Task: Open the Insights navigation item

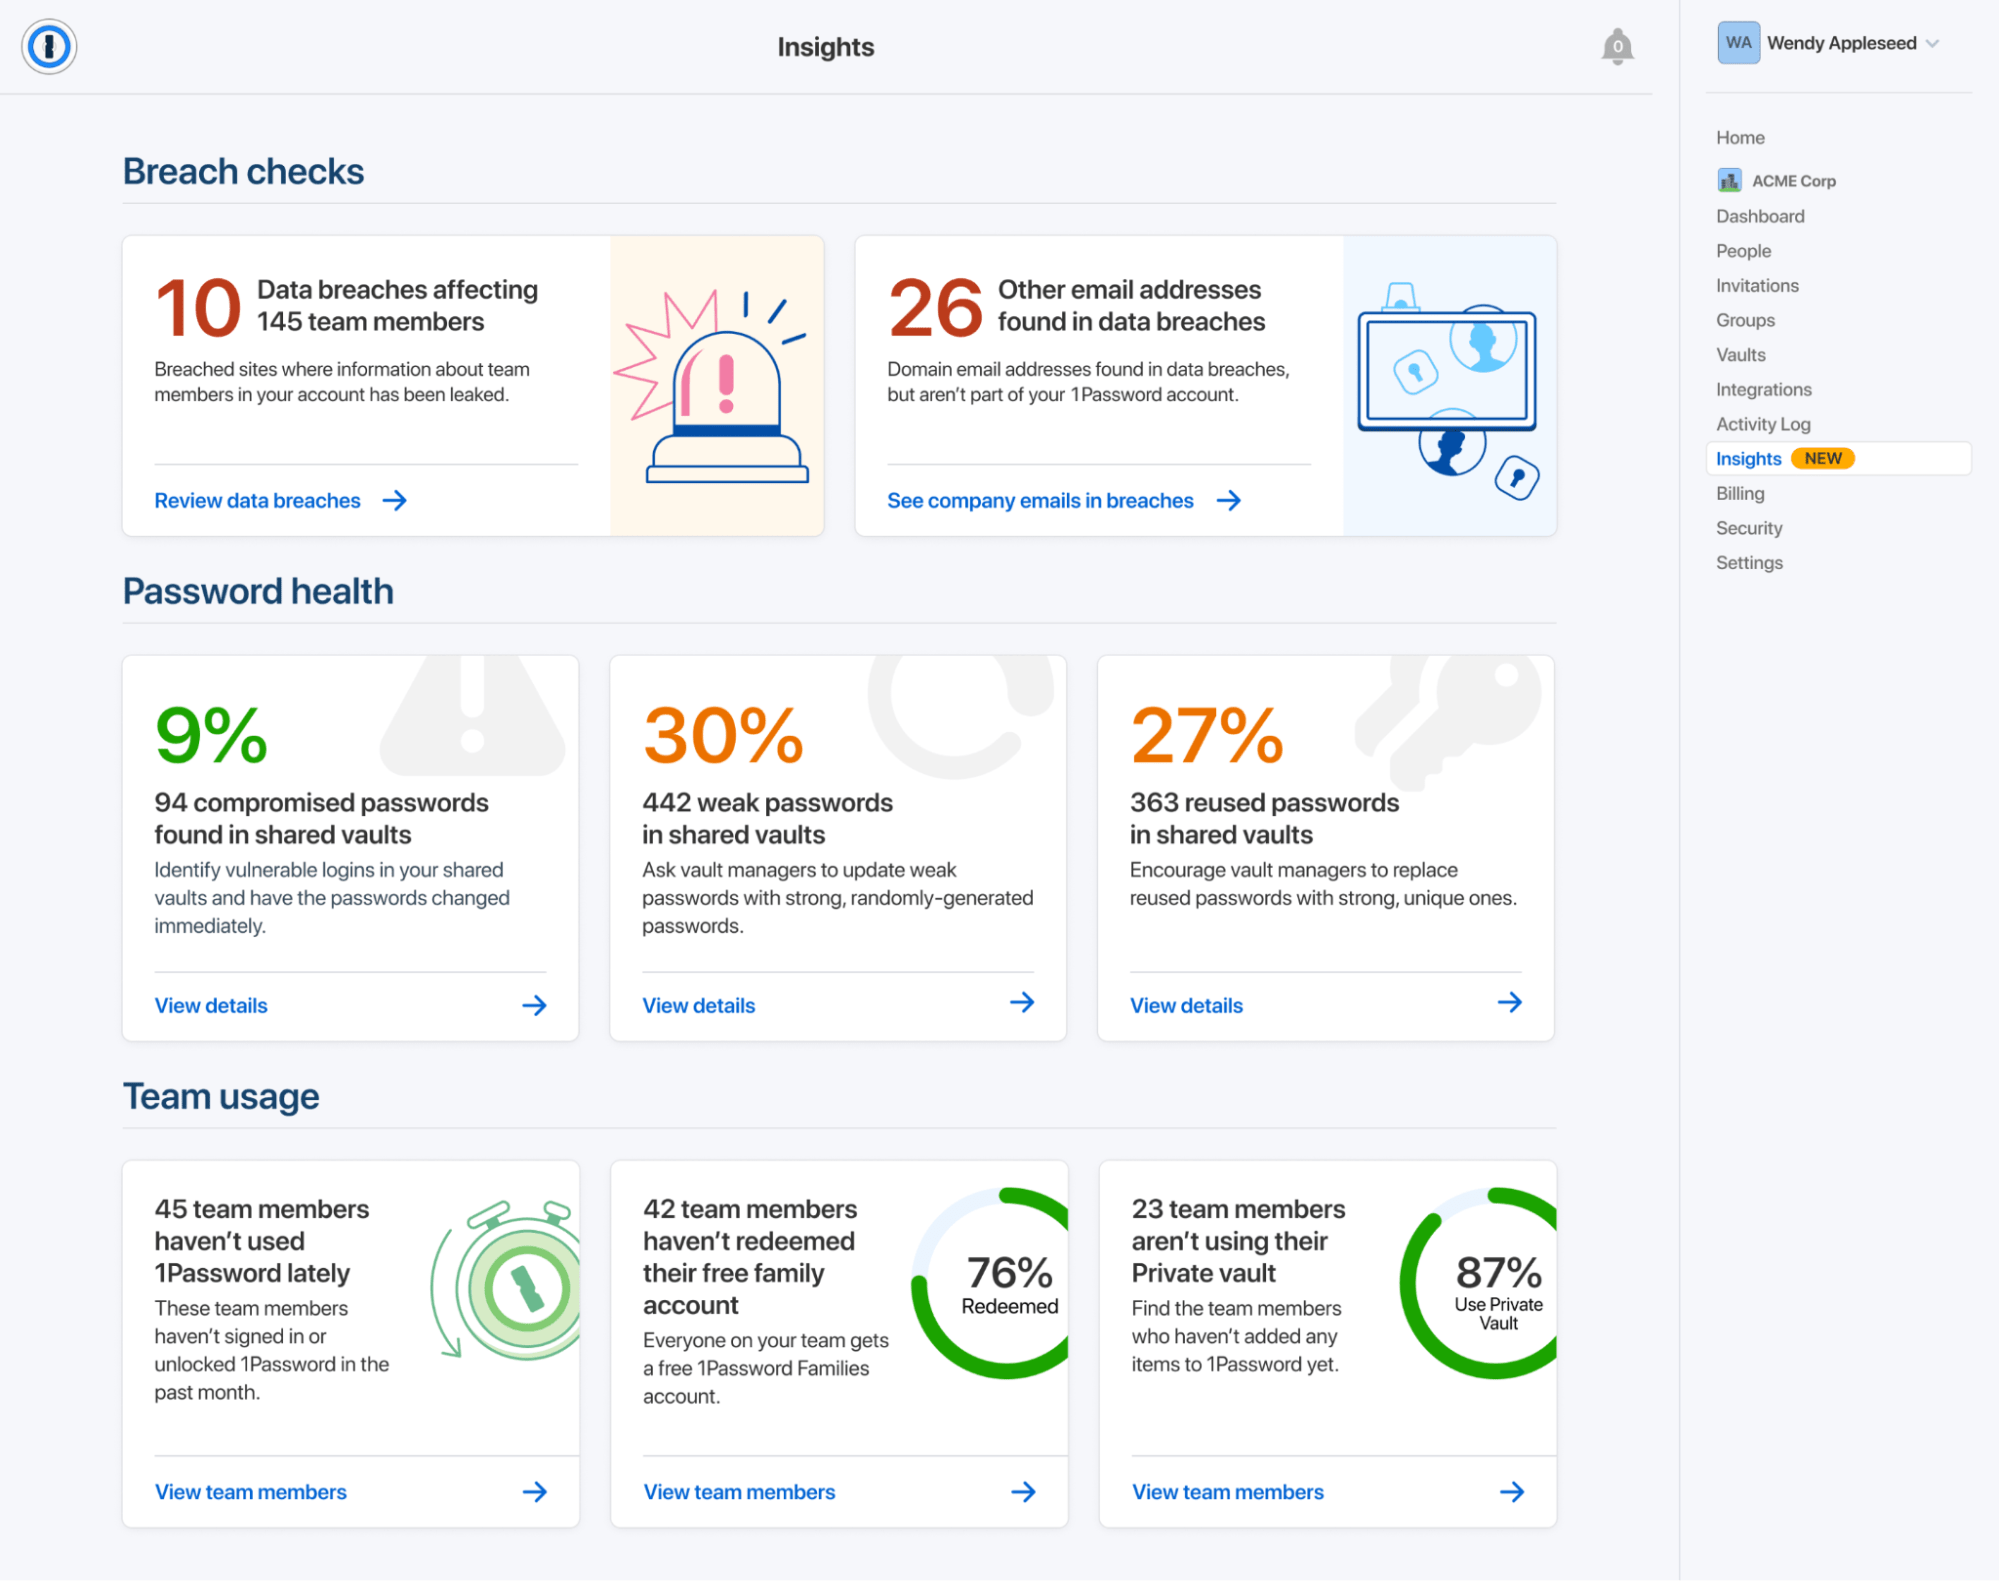Action: point(1748,458)
